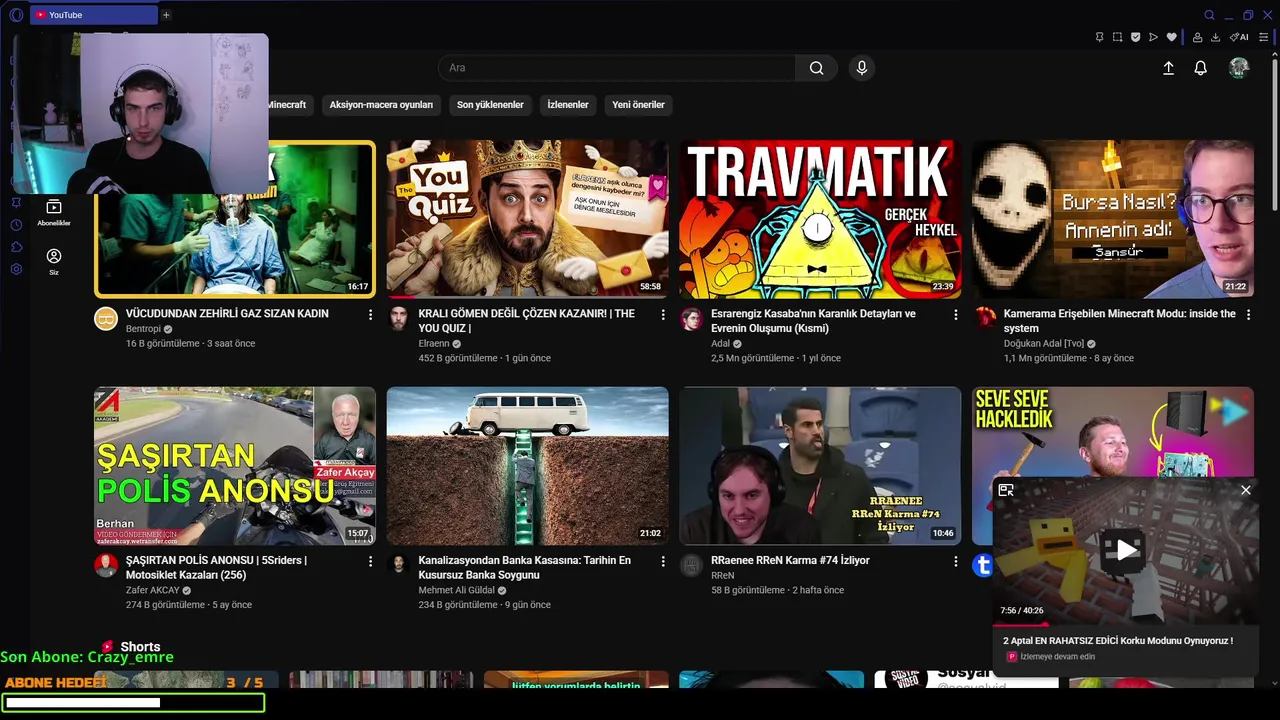The width and height of the screenshot is (1280, 720).
Task: Open Mehmet Ali Güldal channel link
Action: point(459,591)
